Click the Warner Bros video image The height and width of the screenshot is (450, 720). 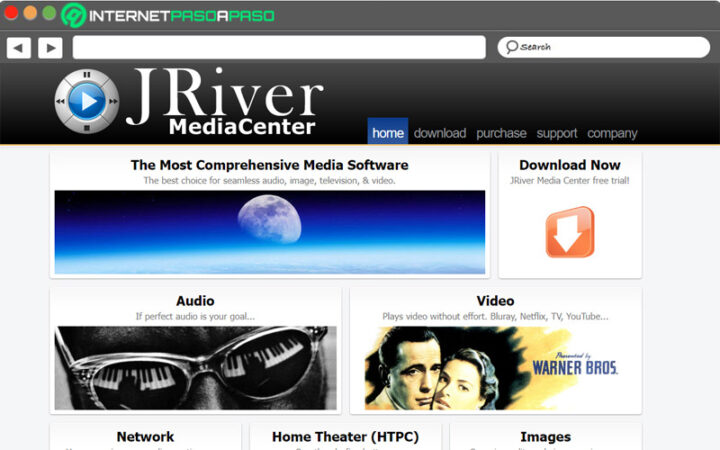pos(495,367)
